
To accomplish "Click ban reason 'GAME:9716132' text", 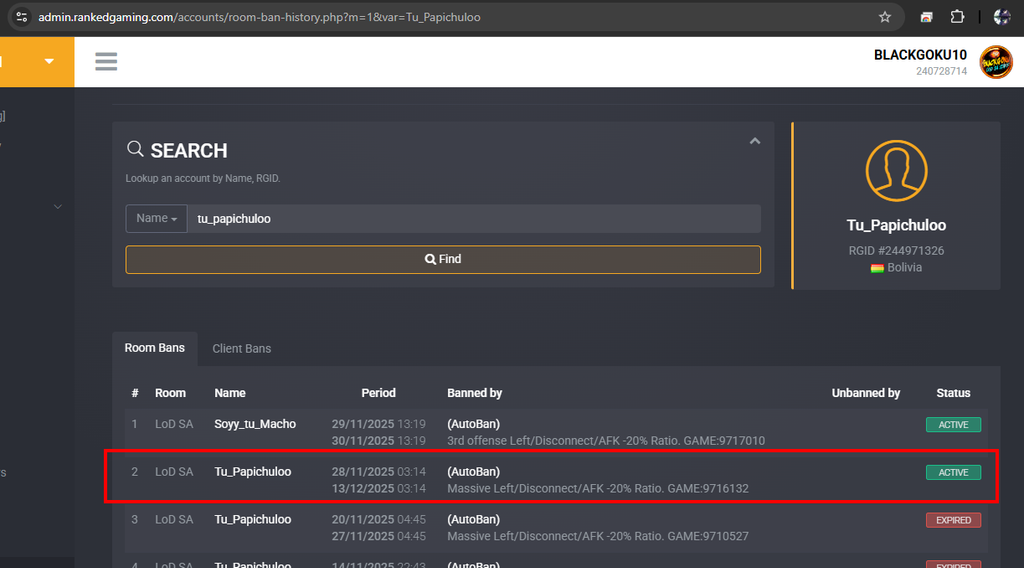I will tap(708, 488).
